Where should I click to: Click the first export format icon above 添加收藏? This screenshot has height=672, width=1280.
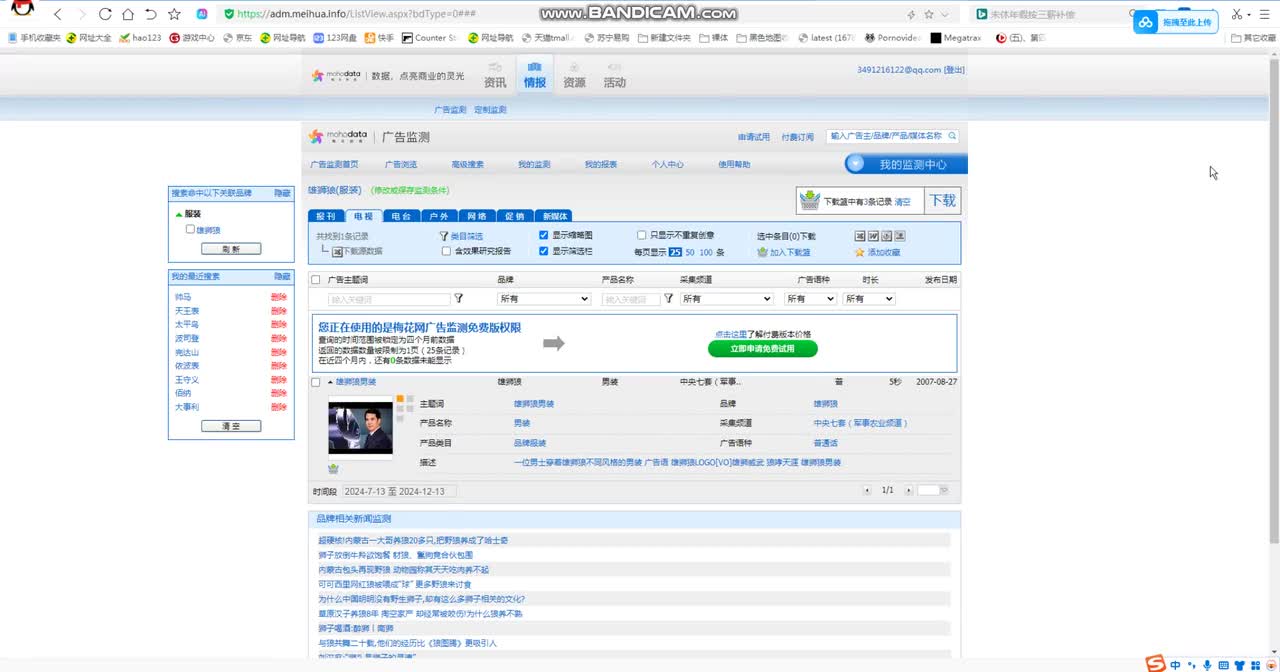tap(860, 236)
